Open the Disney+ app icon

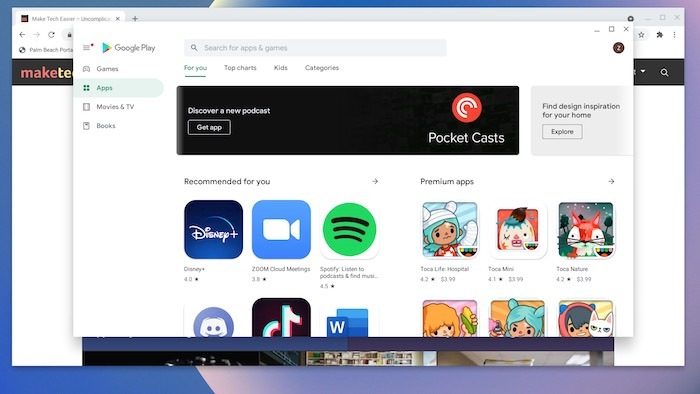coord(213,229)
